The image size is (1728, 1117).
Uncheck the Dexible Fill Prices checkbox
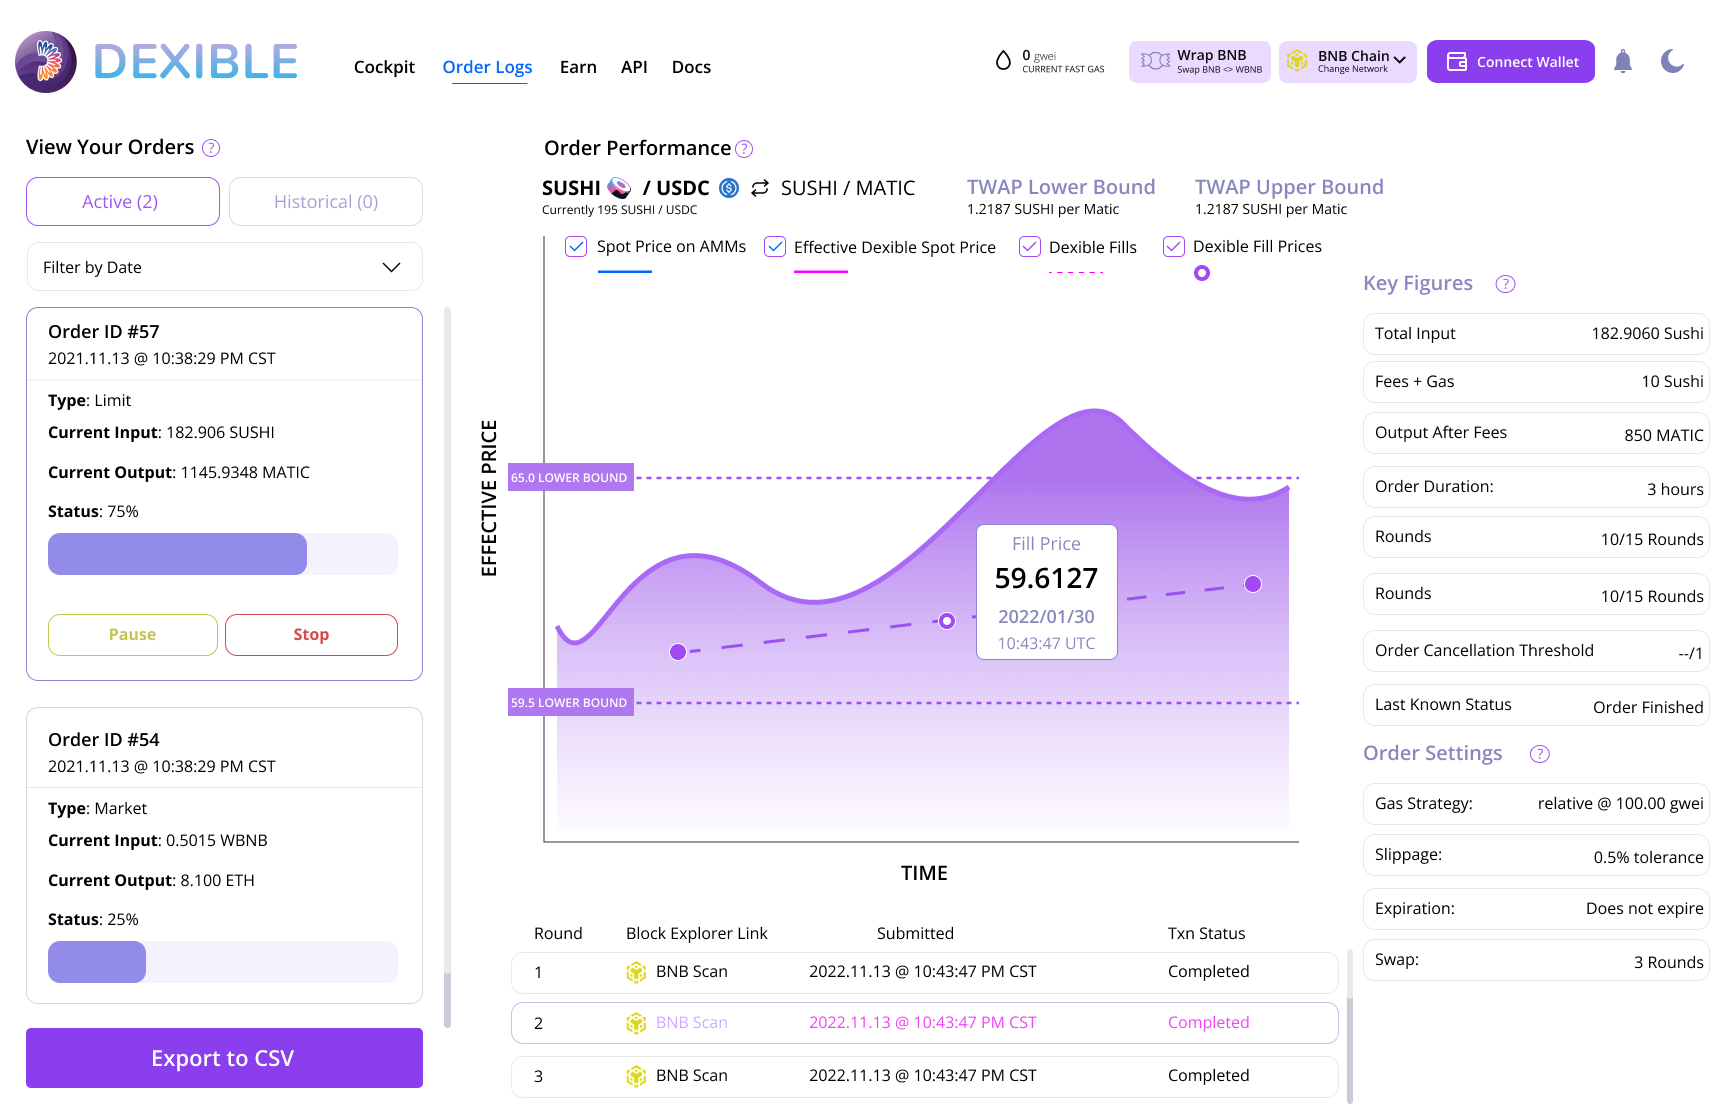tap(1174, 247)
